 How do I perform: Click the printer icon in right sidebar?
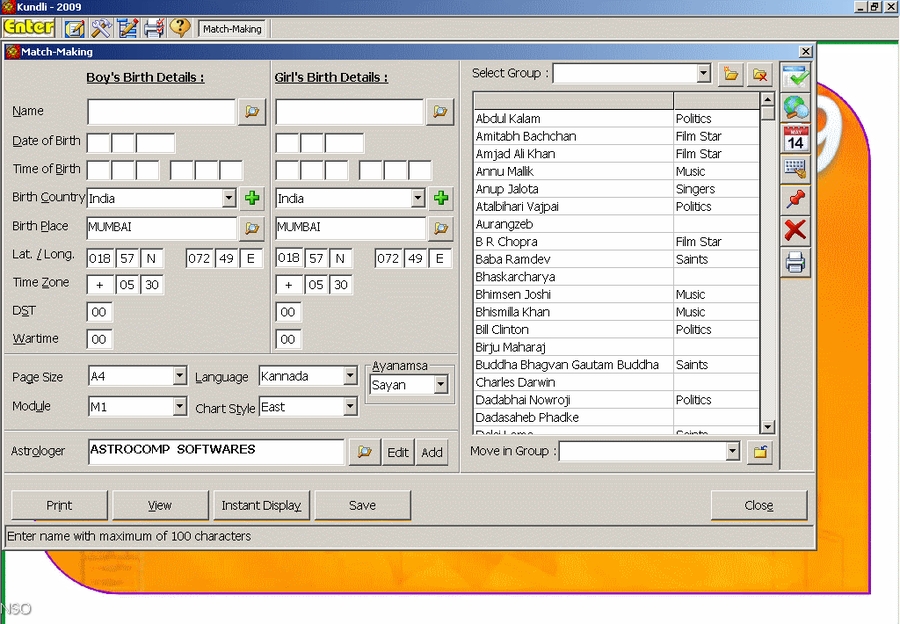[x=796, y=263]
